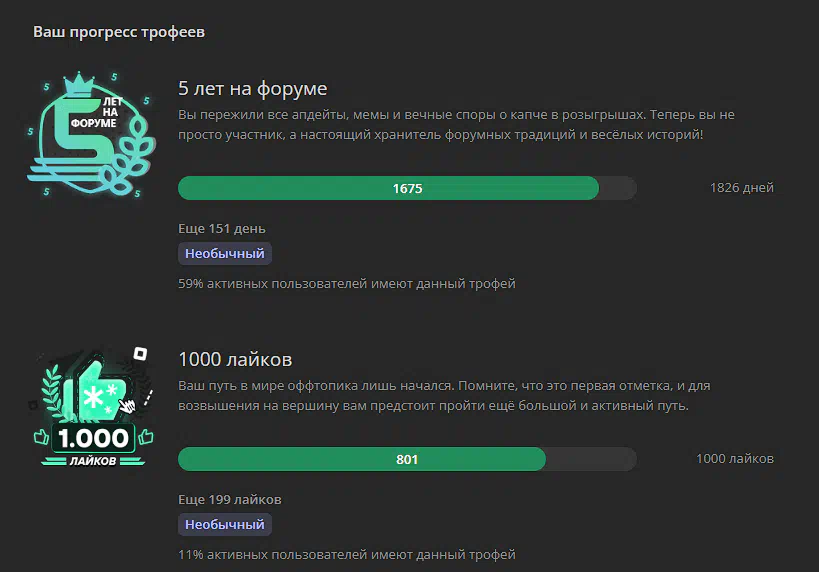Click the 1826 дней goal label

tap(742, 188)
